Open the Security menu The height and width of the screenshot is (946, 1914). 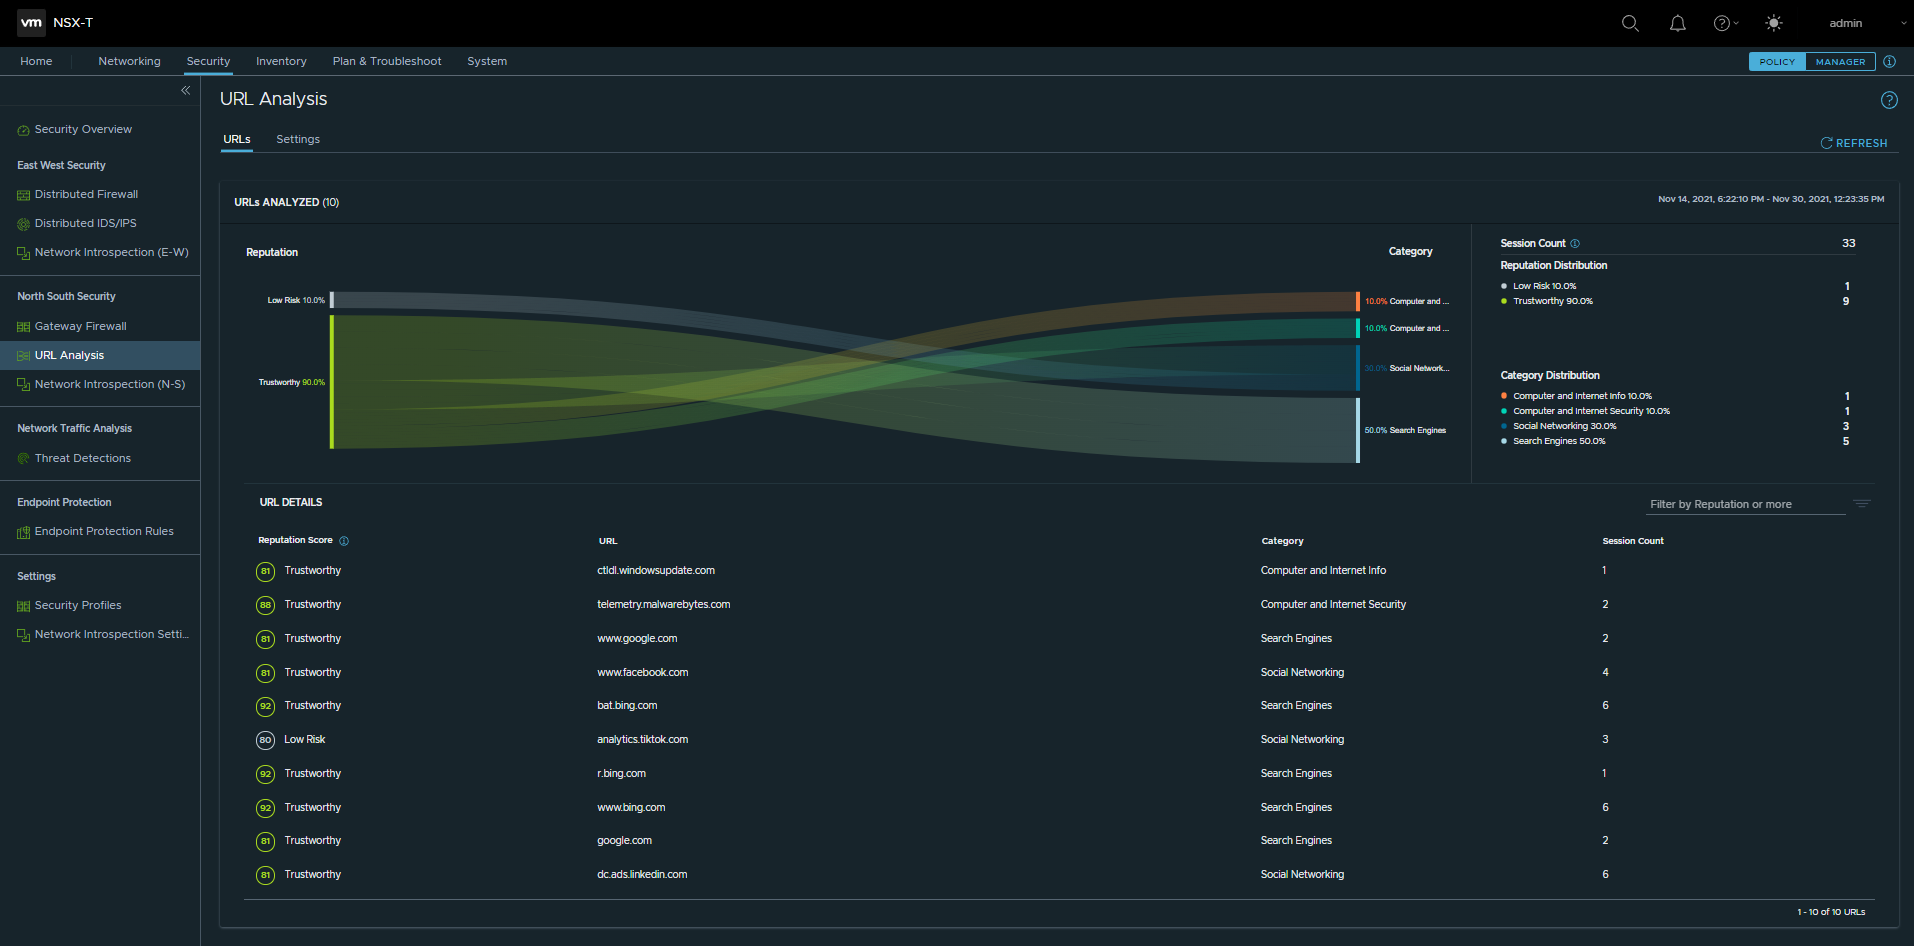[x=208, y=61]
